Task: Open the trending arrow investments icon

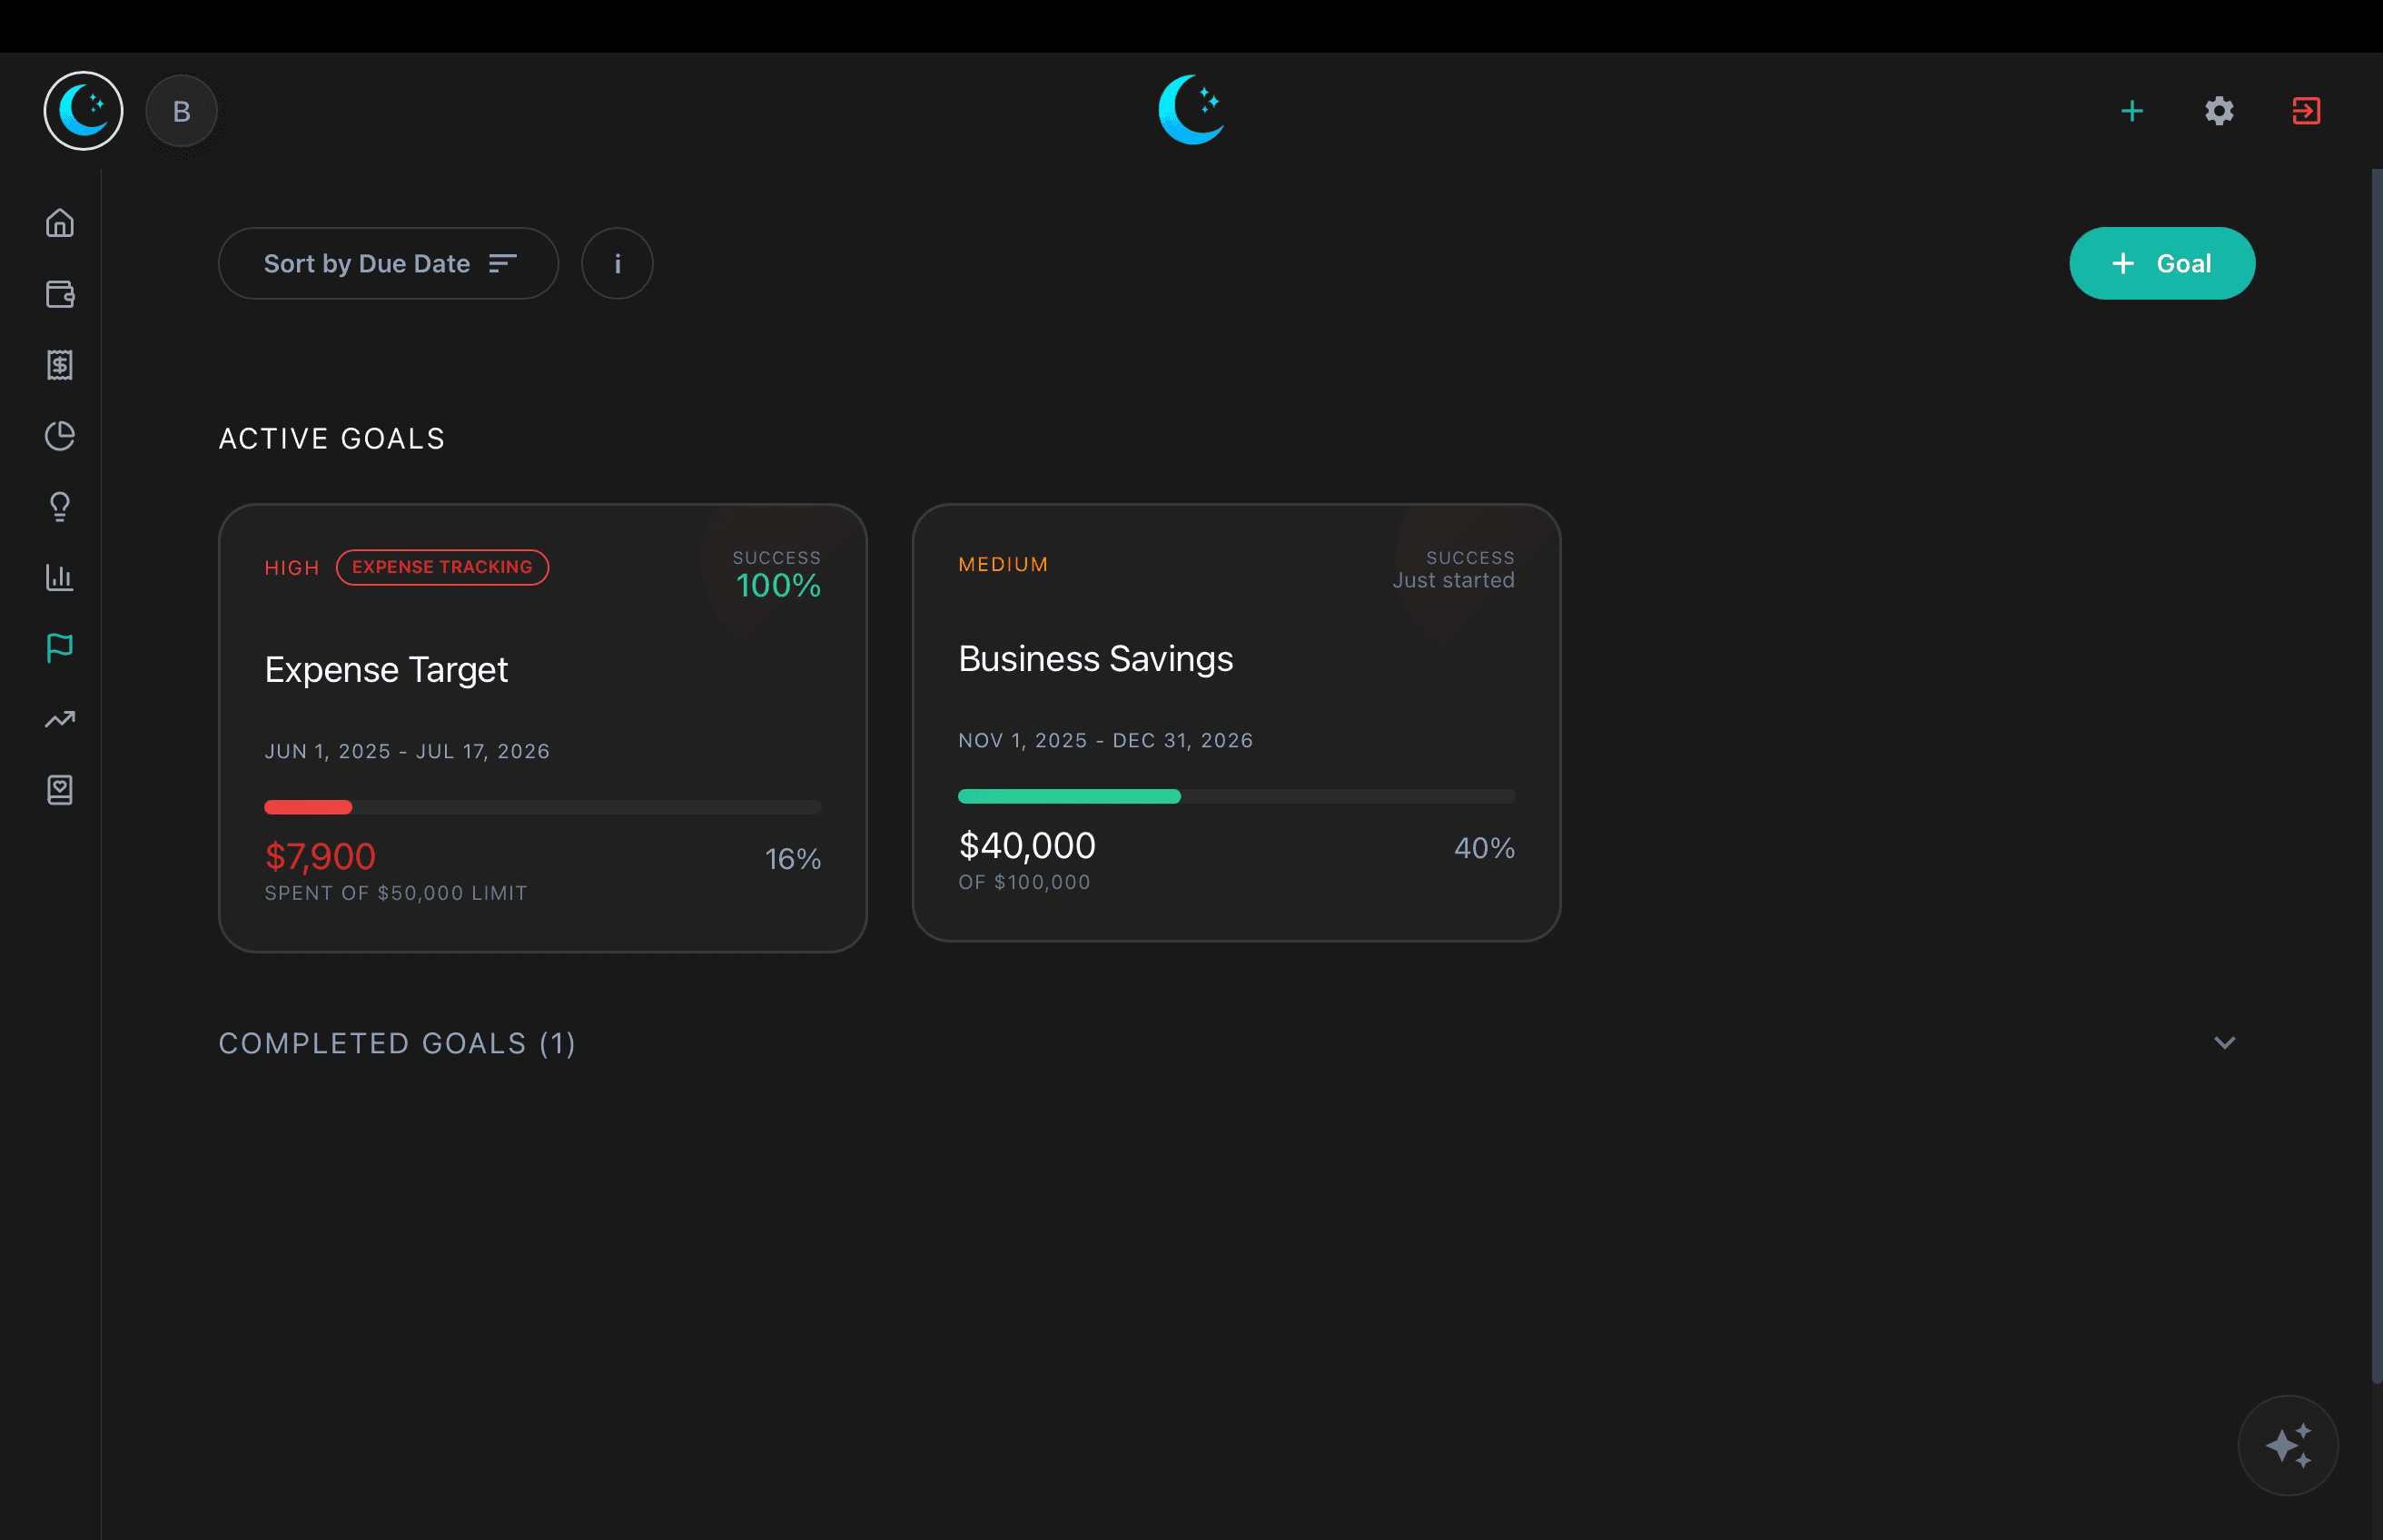Action: (x=60, y=719)
